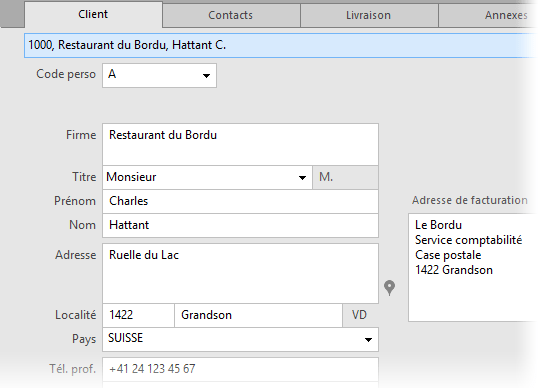Click the Nom field containing Hattant

[x=240, y=226]
